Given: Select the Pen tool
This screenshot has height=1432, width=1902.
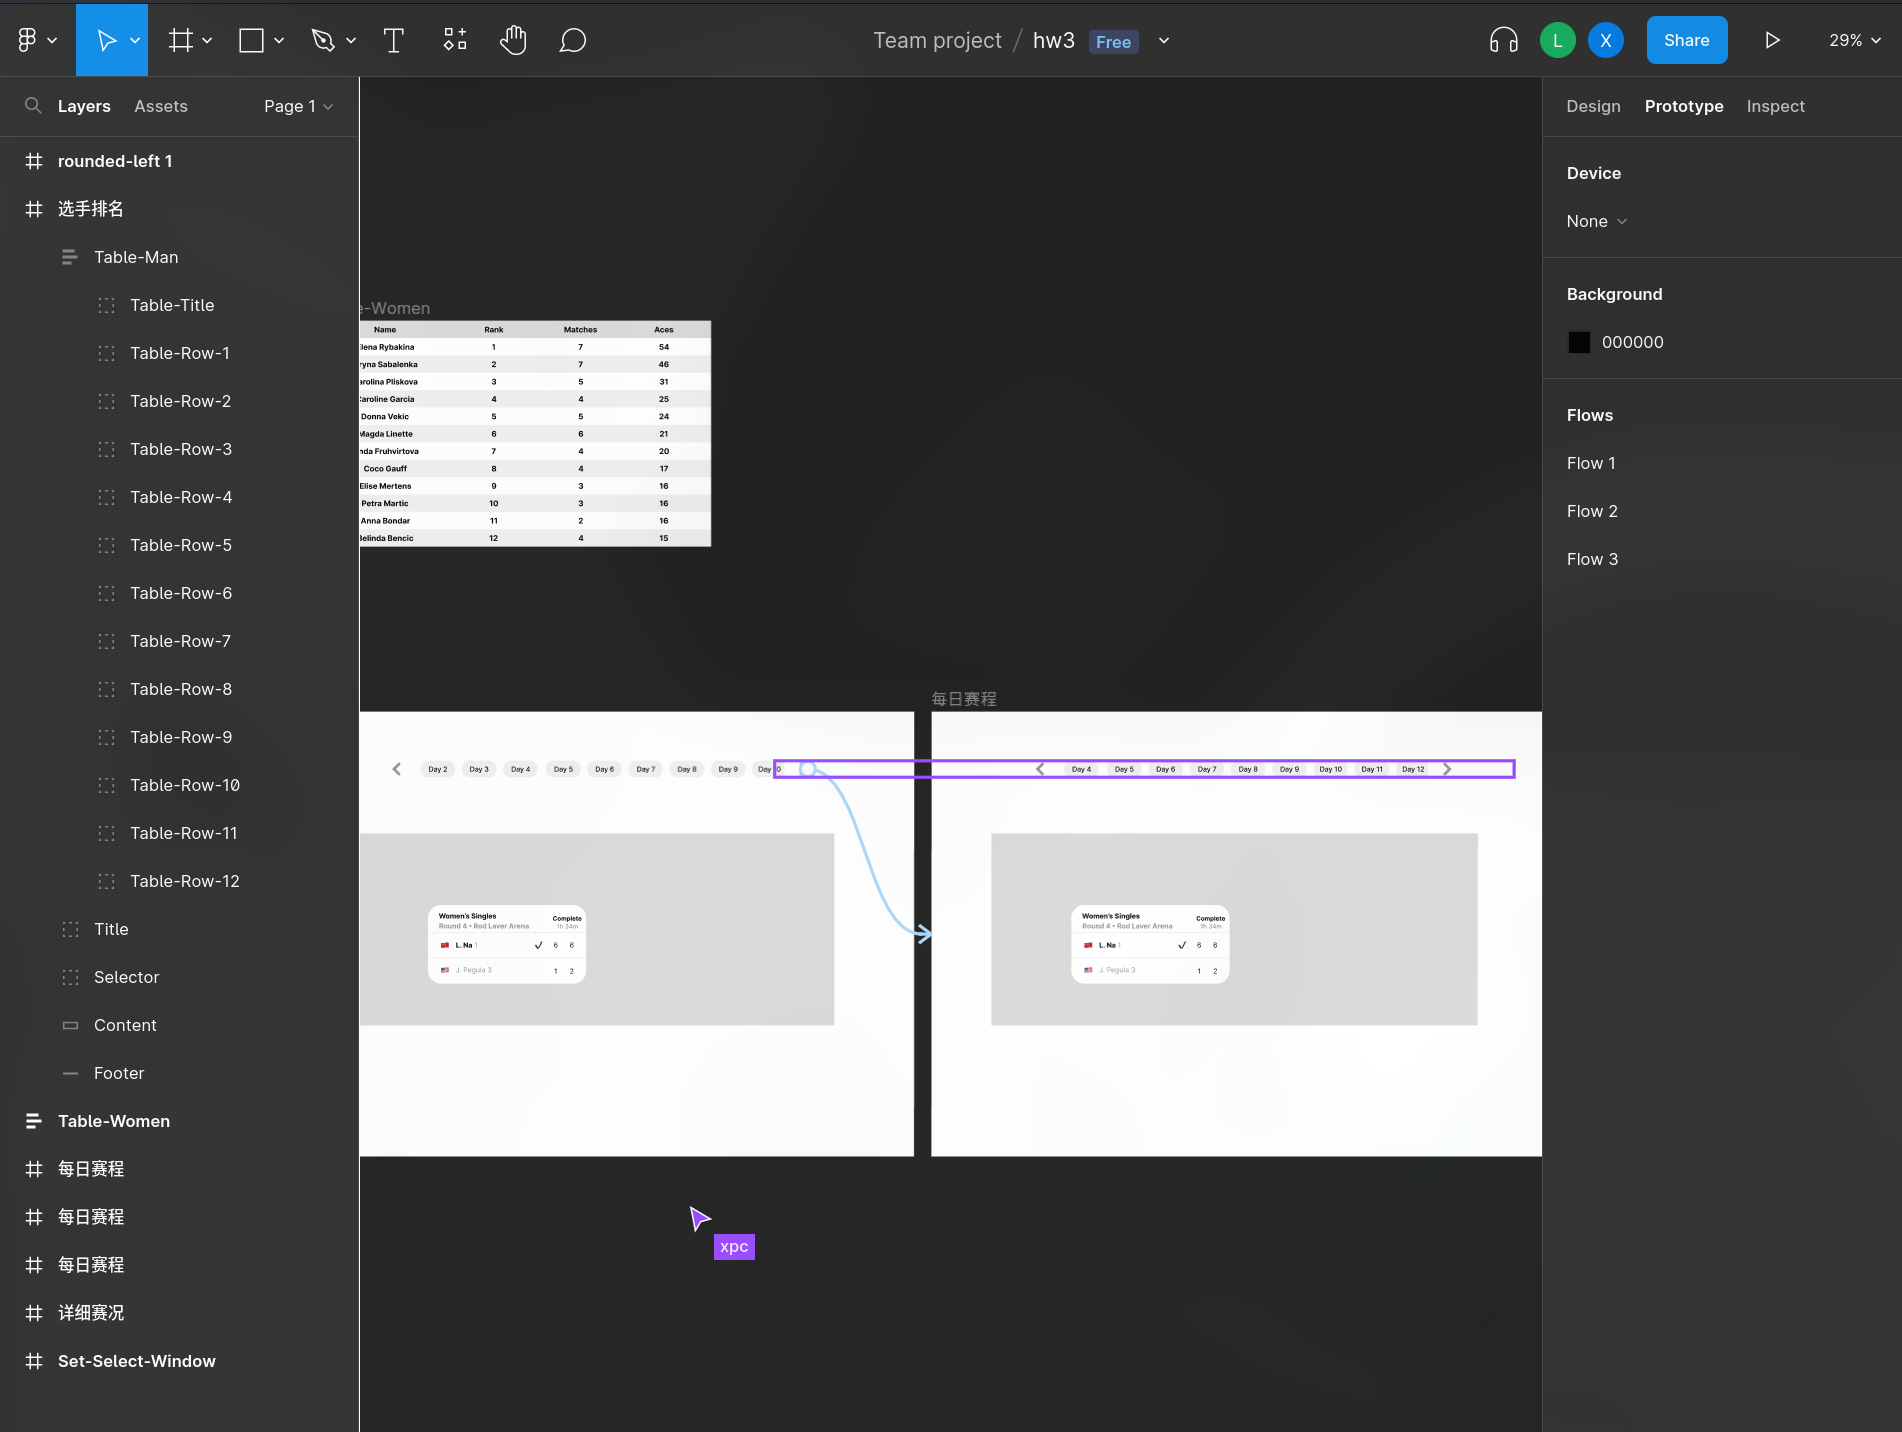Looking at the screenshot, I should pos(322,40).
